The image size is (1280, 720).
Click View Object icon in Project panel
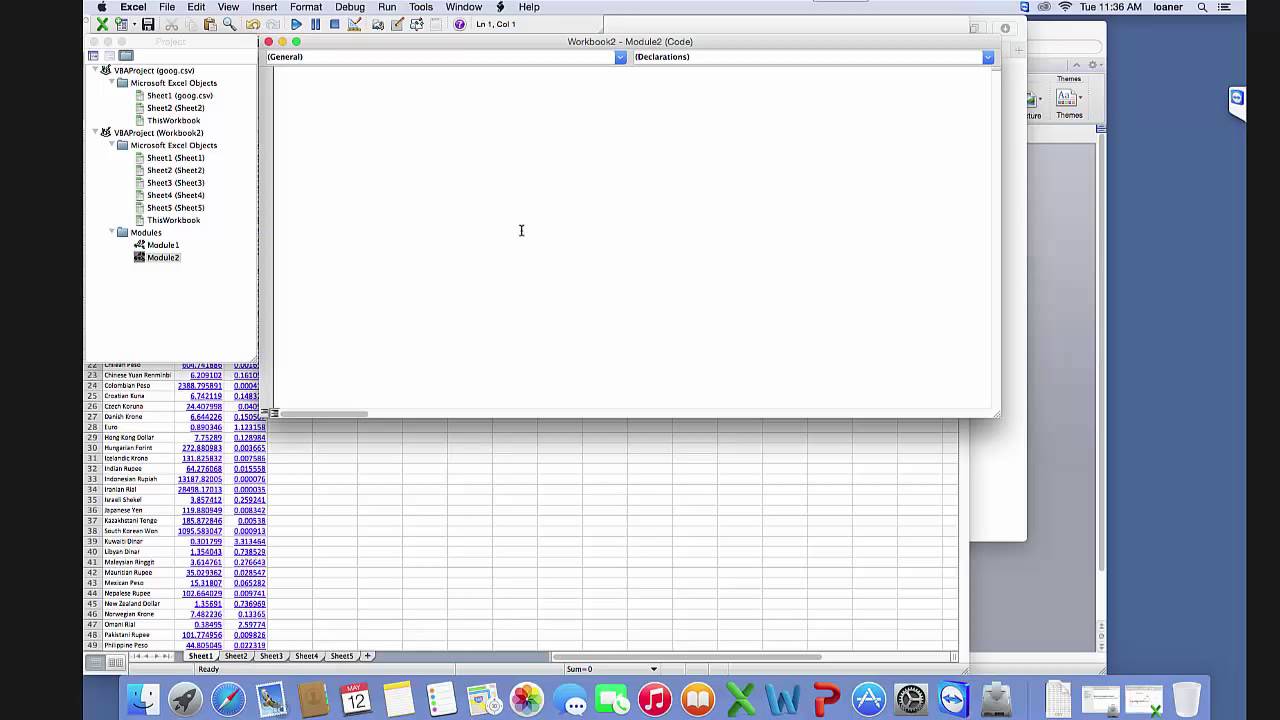pos(109,56)
